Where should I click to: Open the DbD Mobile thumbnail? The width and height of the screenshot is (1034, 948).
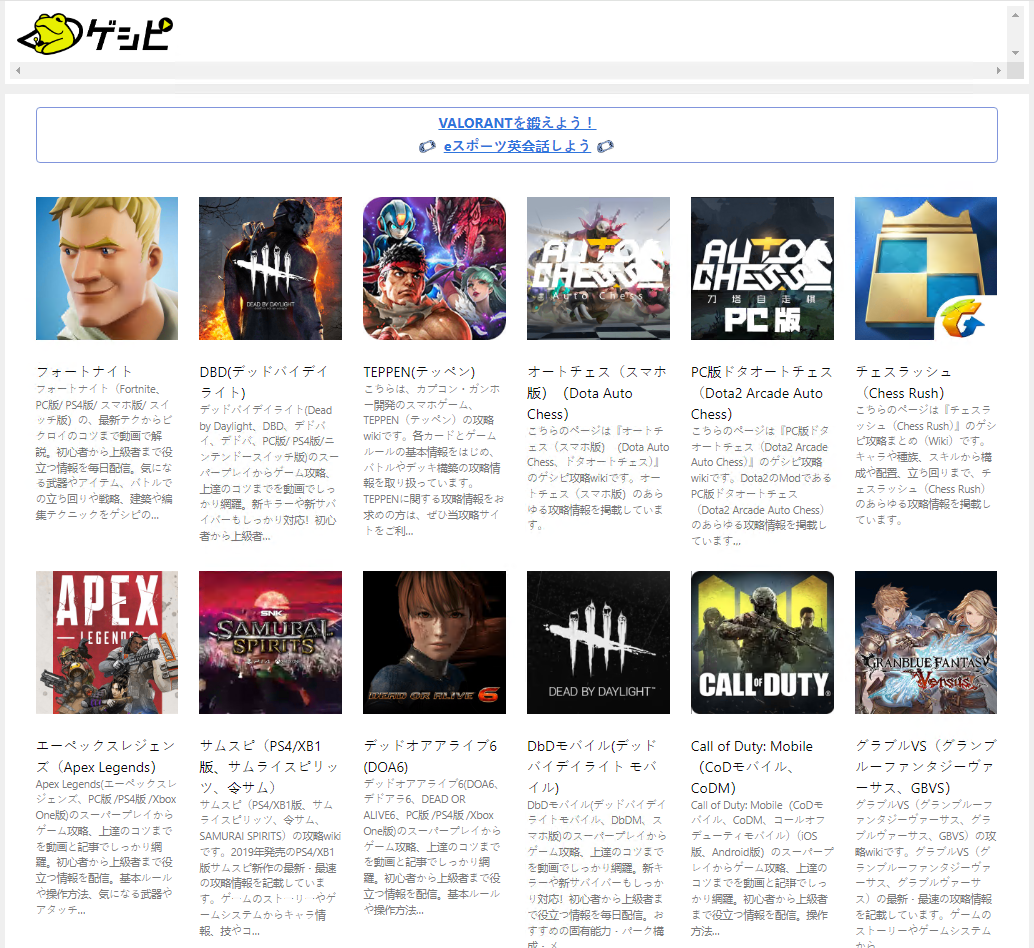[598, 643]
